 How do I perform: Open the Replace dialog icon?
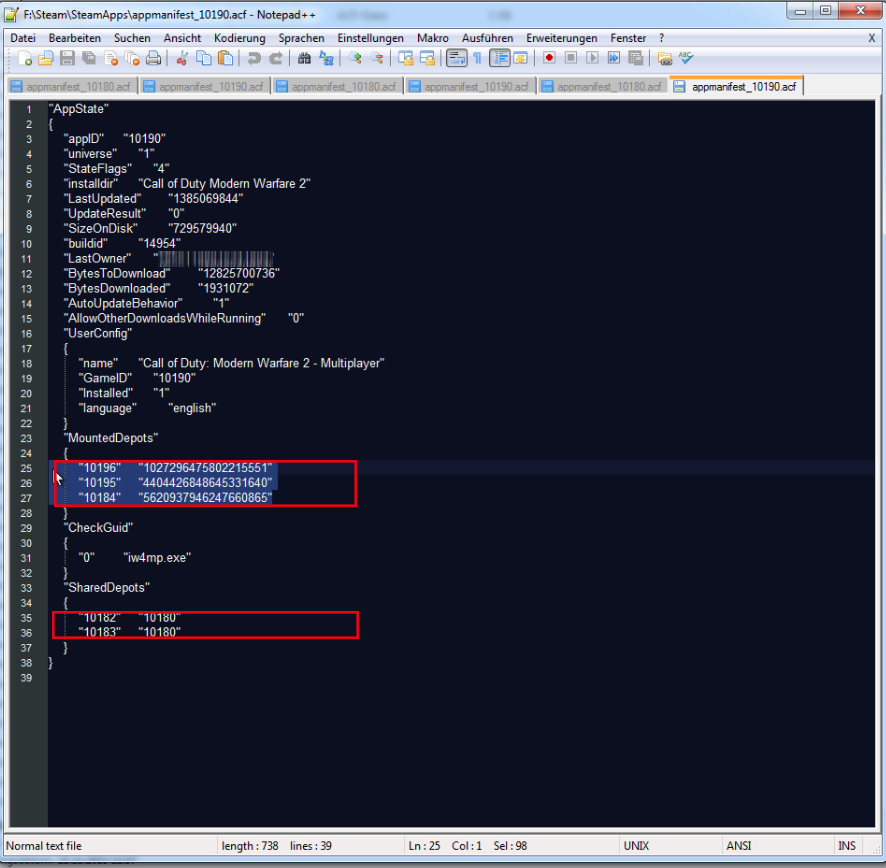coord(326,58)
